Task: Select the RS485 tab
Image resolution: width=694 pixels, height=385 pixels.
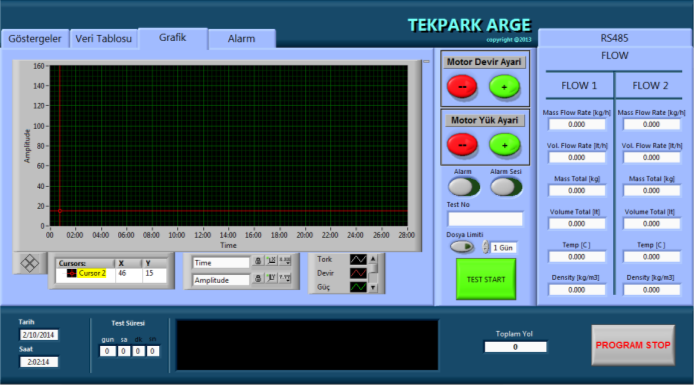Action: tap(614, 38)
